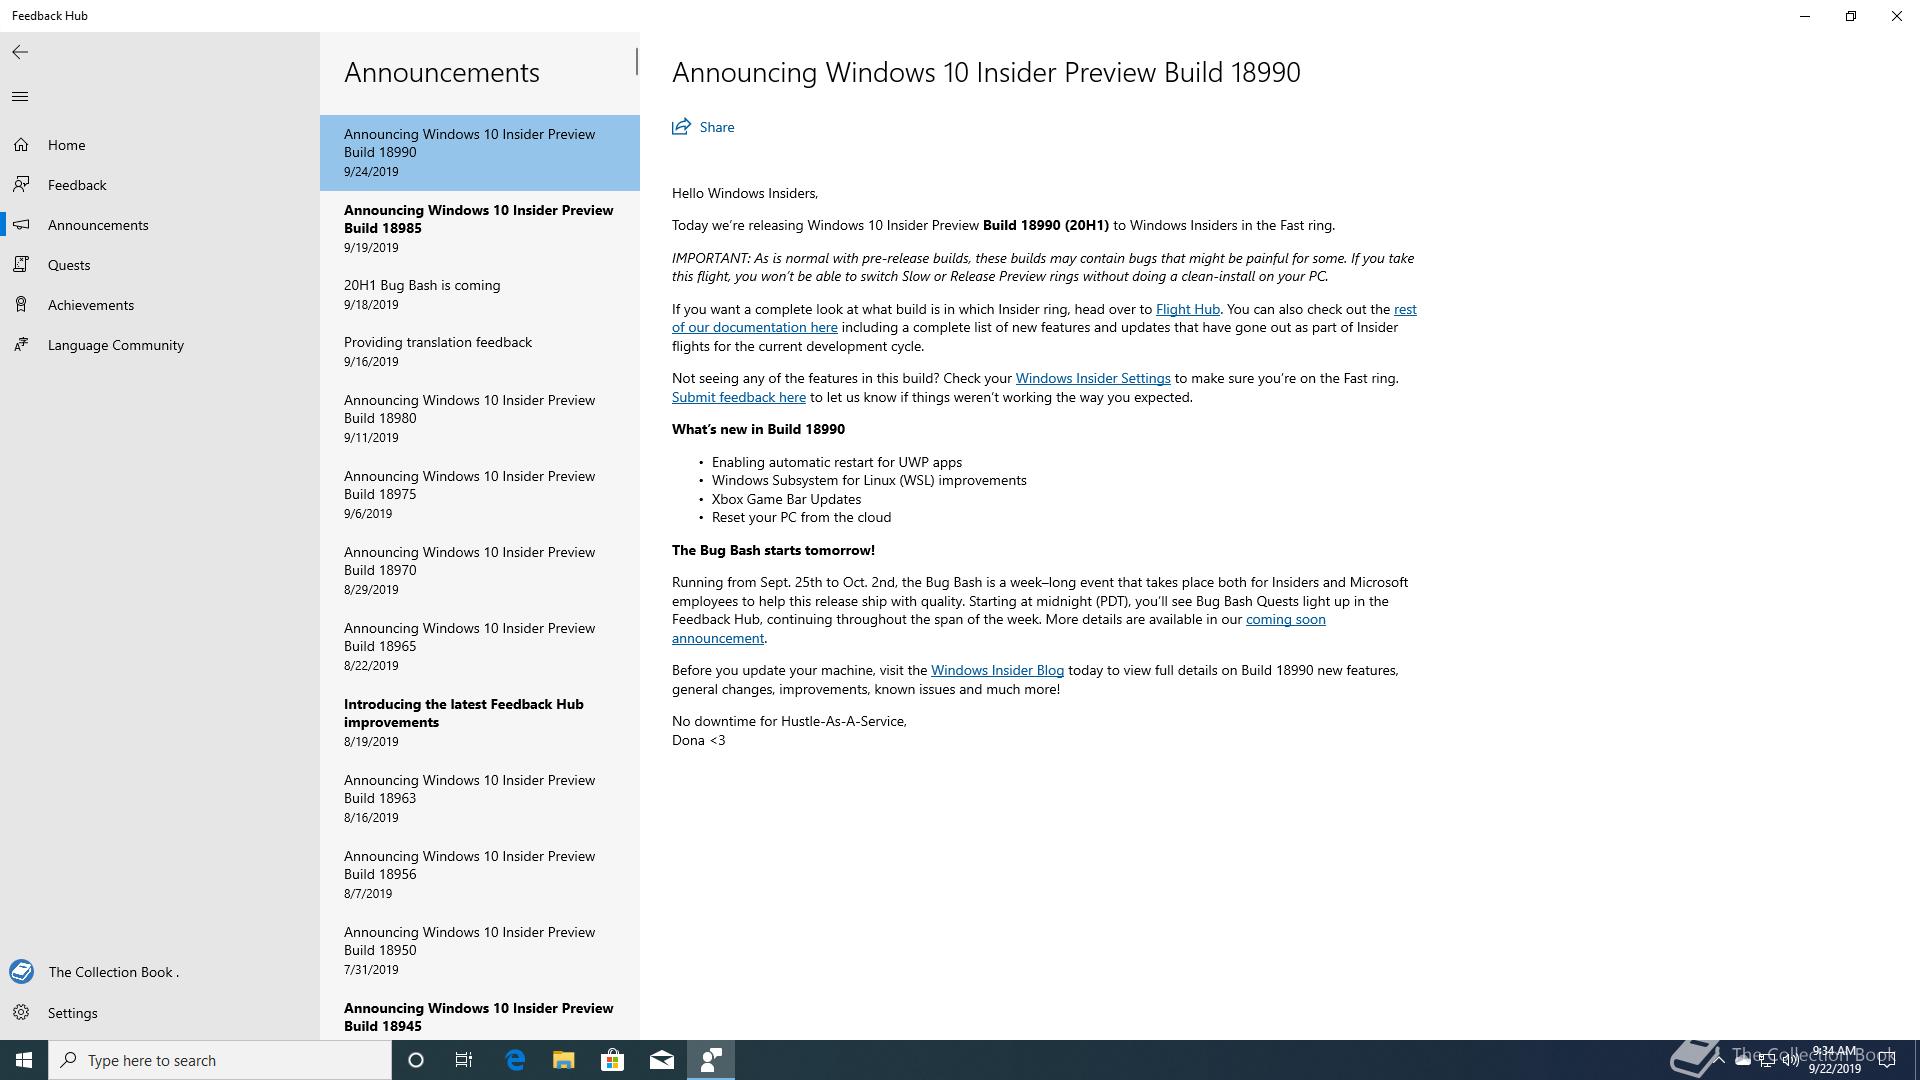Open the Feedback section
Image resolution: width=1920 pixels, height=1080 pixels.
click(160, 185)
